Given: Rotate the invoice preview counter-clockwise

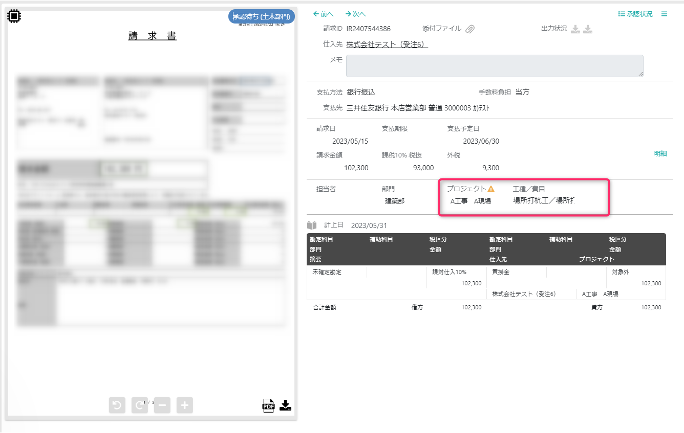Looking at the screenshot, I should click(117, 405).
